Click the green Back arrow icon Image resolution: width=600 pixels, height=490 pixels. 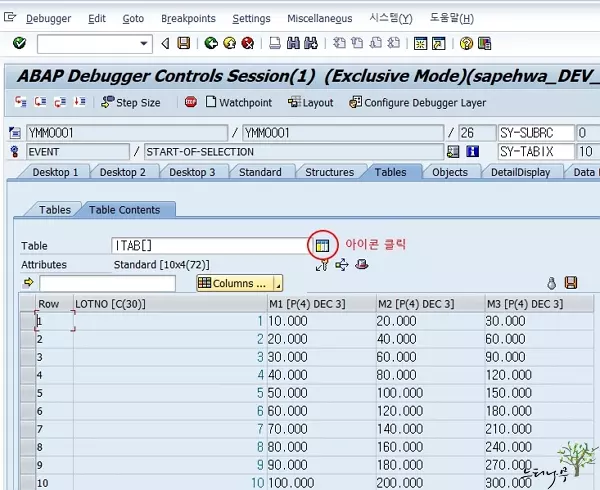click(211, 43)
